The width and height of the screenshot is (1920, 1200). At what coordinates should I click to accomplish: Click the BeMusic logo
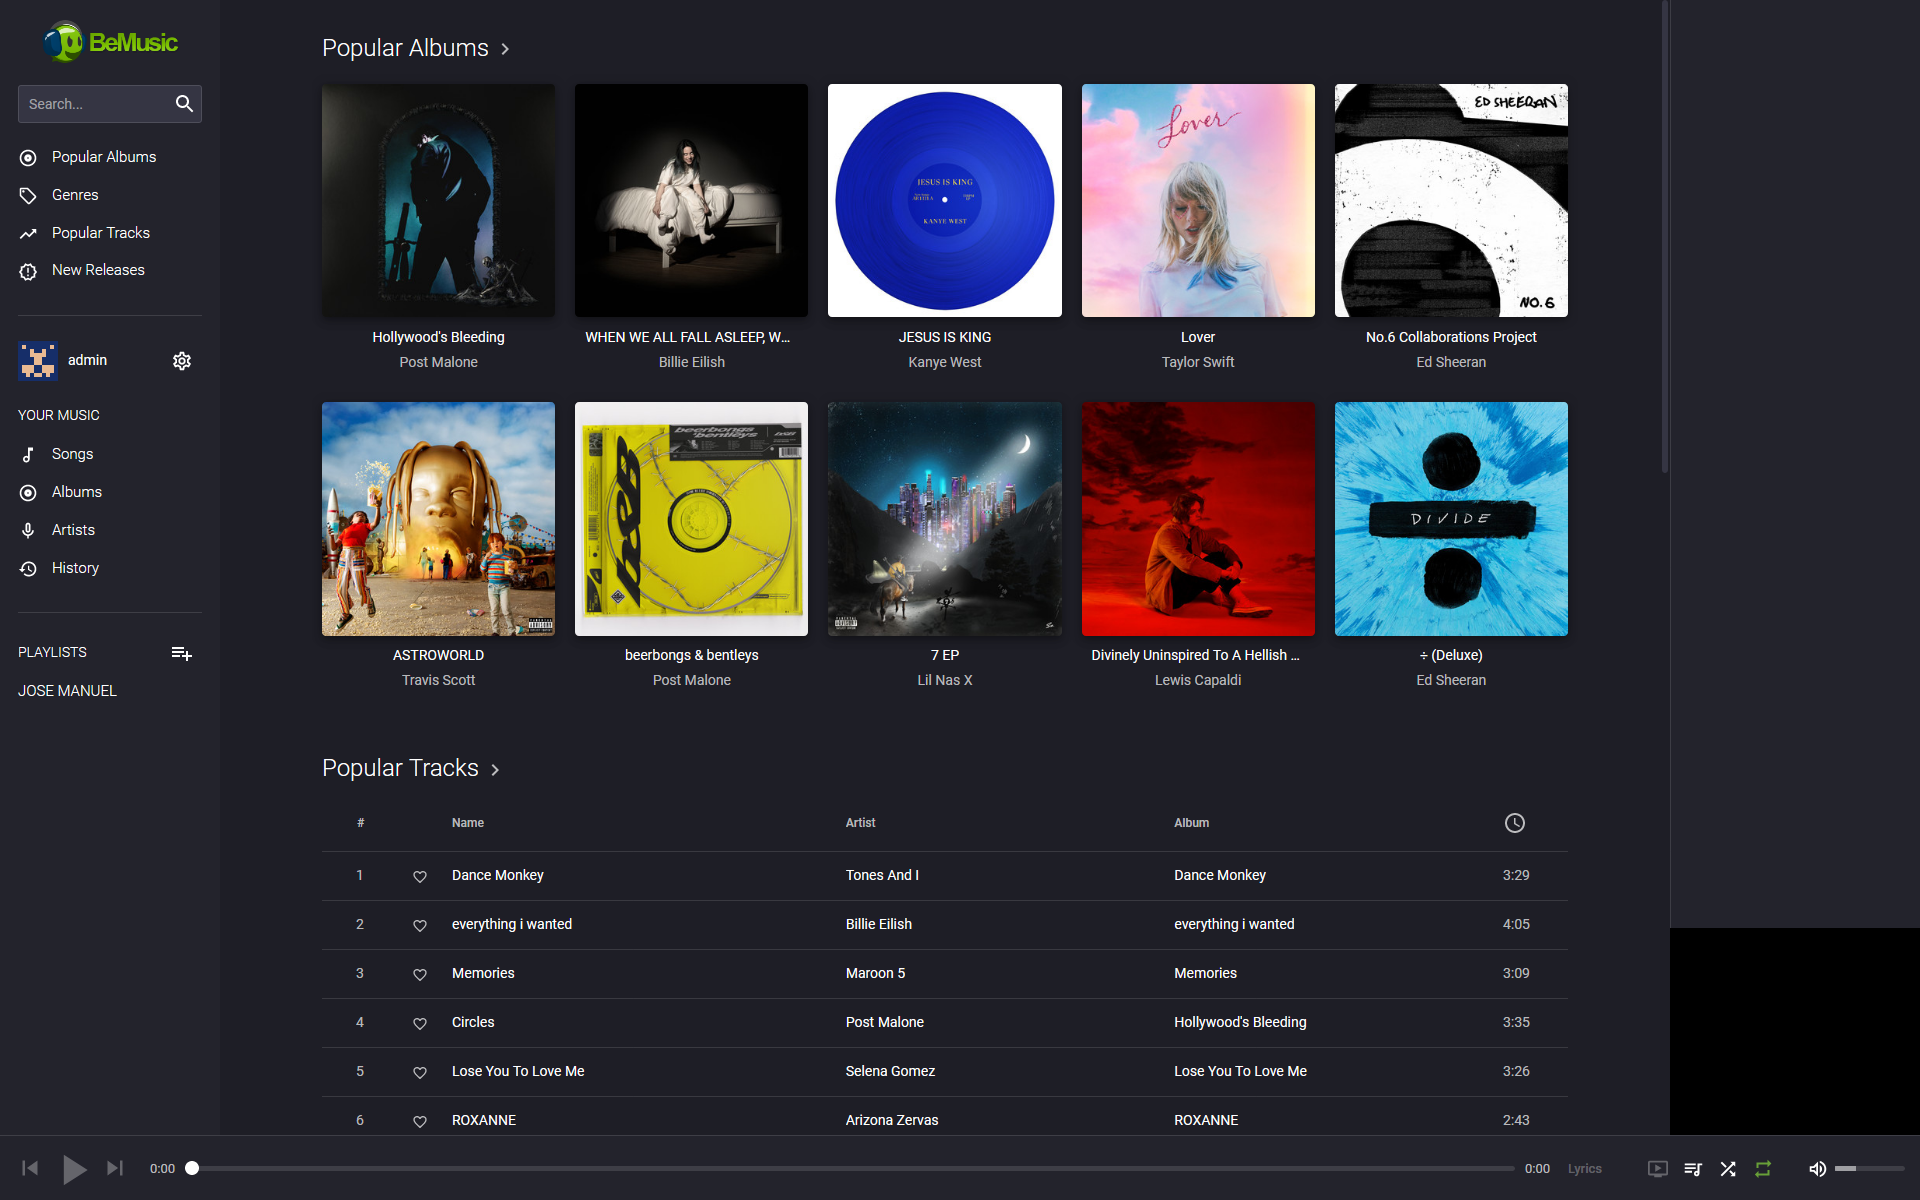110,42
